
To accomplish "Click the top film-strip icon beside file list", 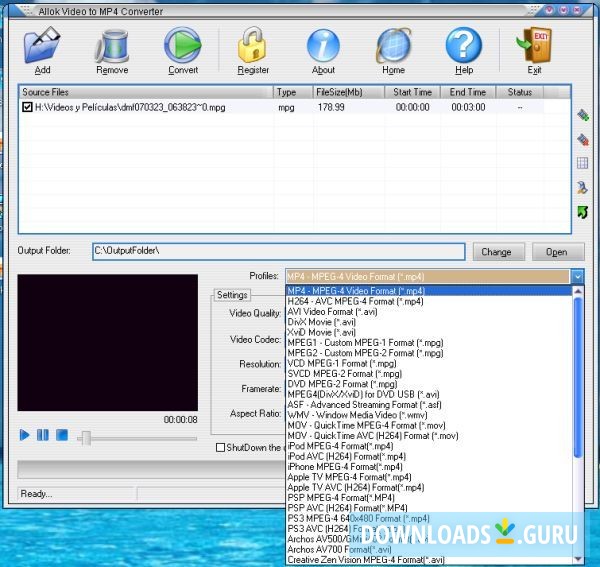I will click(583, 115).
